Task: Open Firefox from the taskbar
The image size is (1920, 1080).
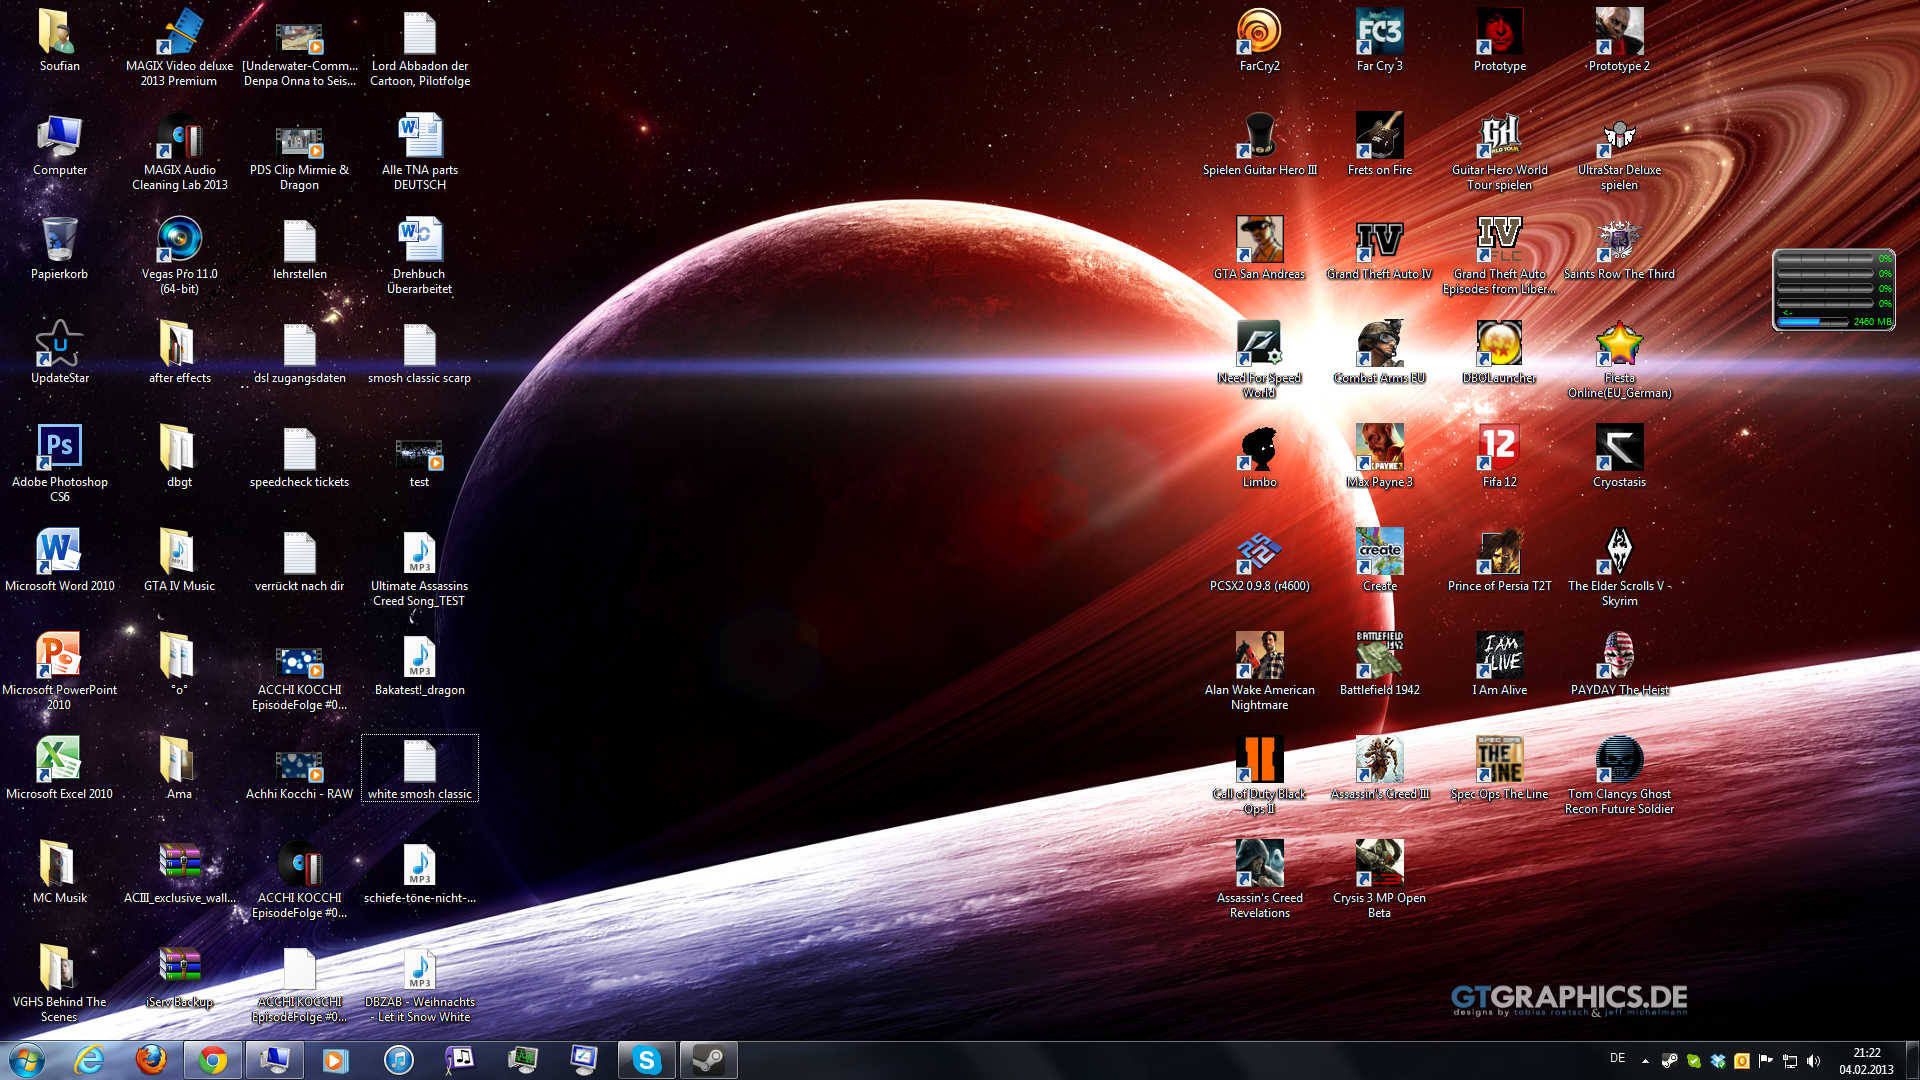Action: pyautogui.click(x=151, y=1060)
